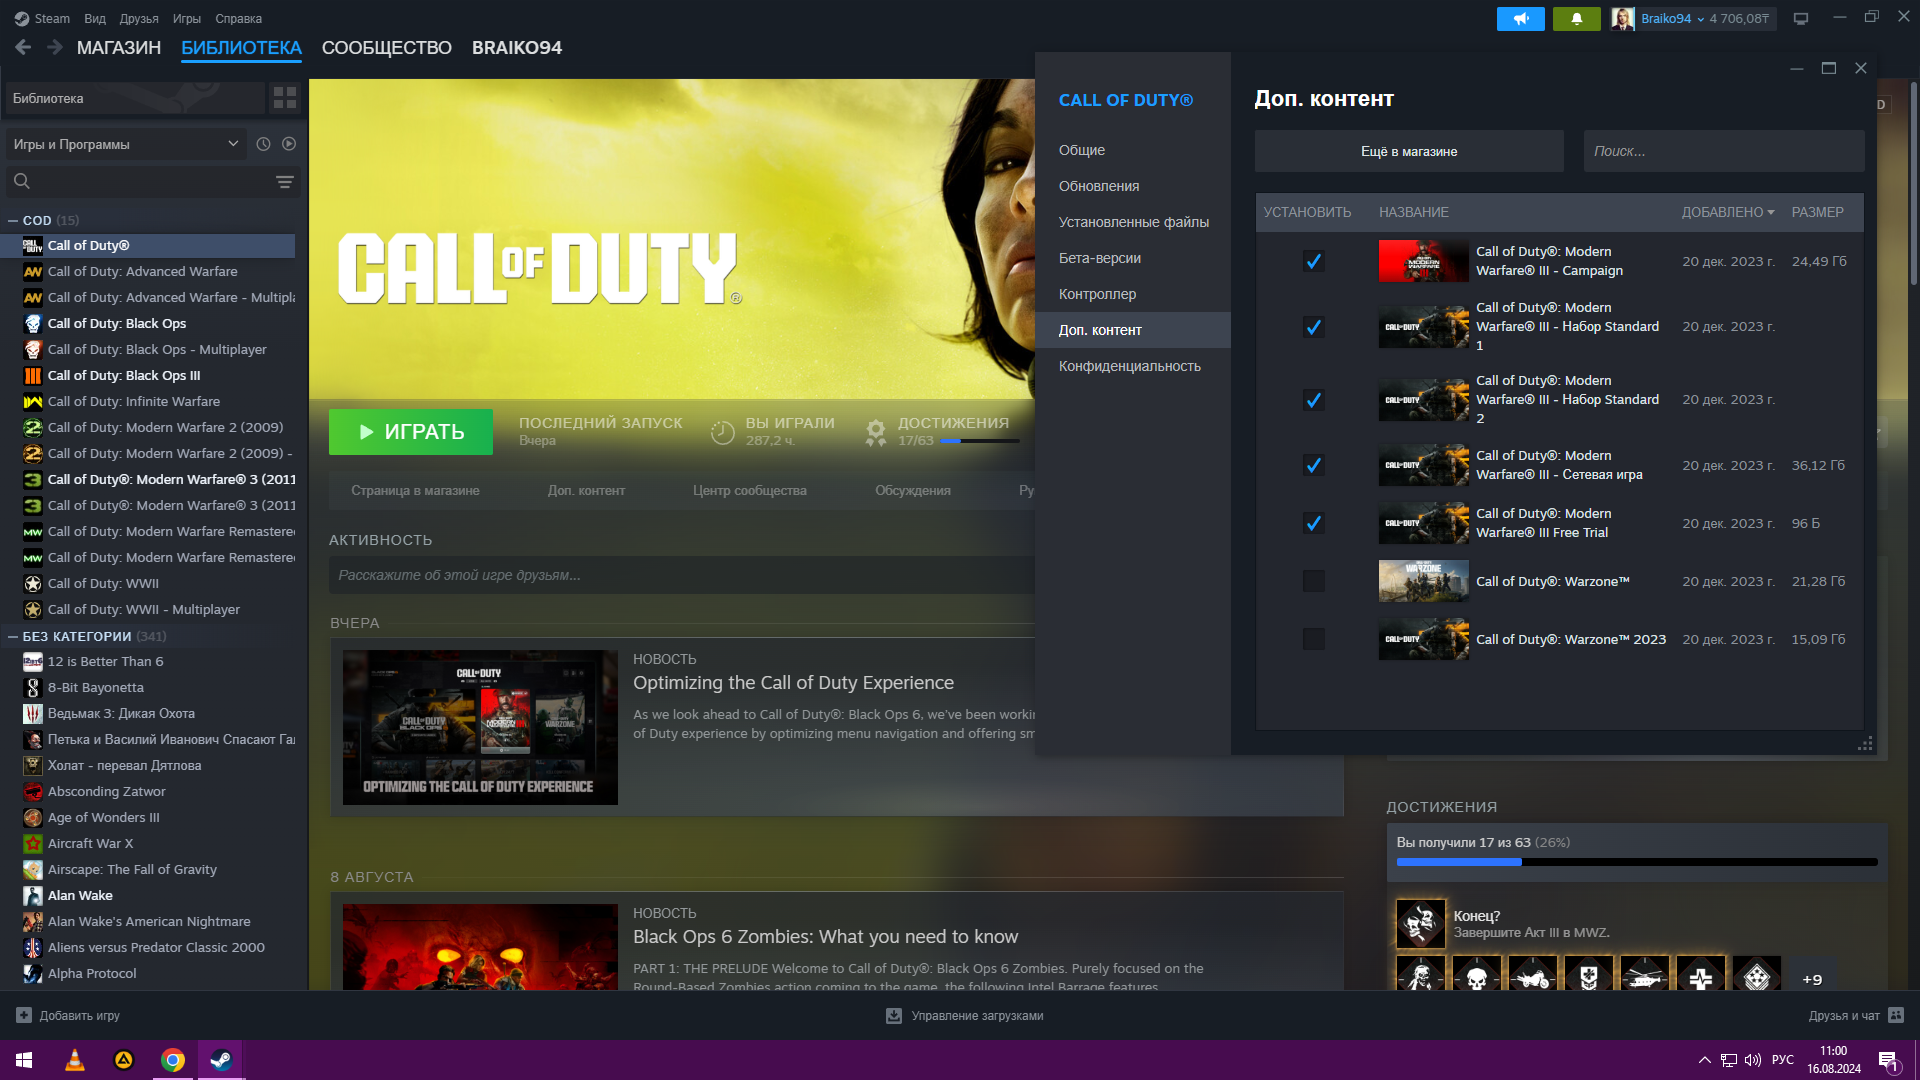This screenshot has height=1080, width=1920.
Task: Click the small achievements progress under 17/63
Action: pyautogui.click(x=979, y=441)
